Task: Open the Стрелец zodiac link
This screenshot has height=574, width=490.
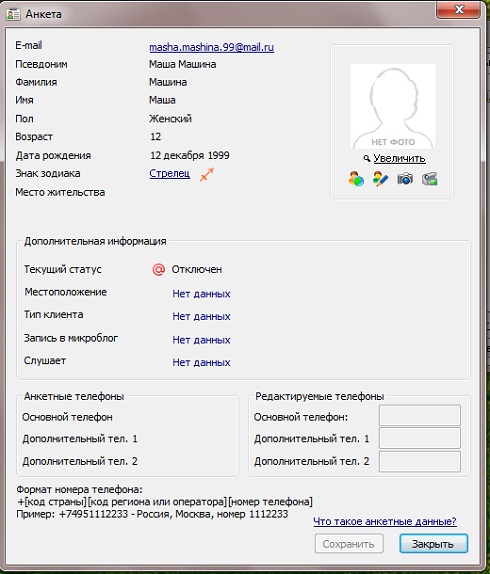Action: tap(169, 174)
